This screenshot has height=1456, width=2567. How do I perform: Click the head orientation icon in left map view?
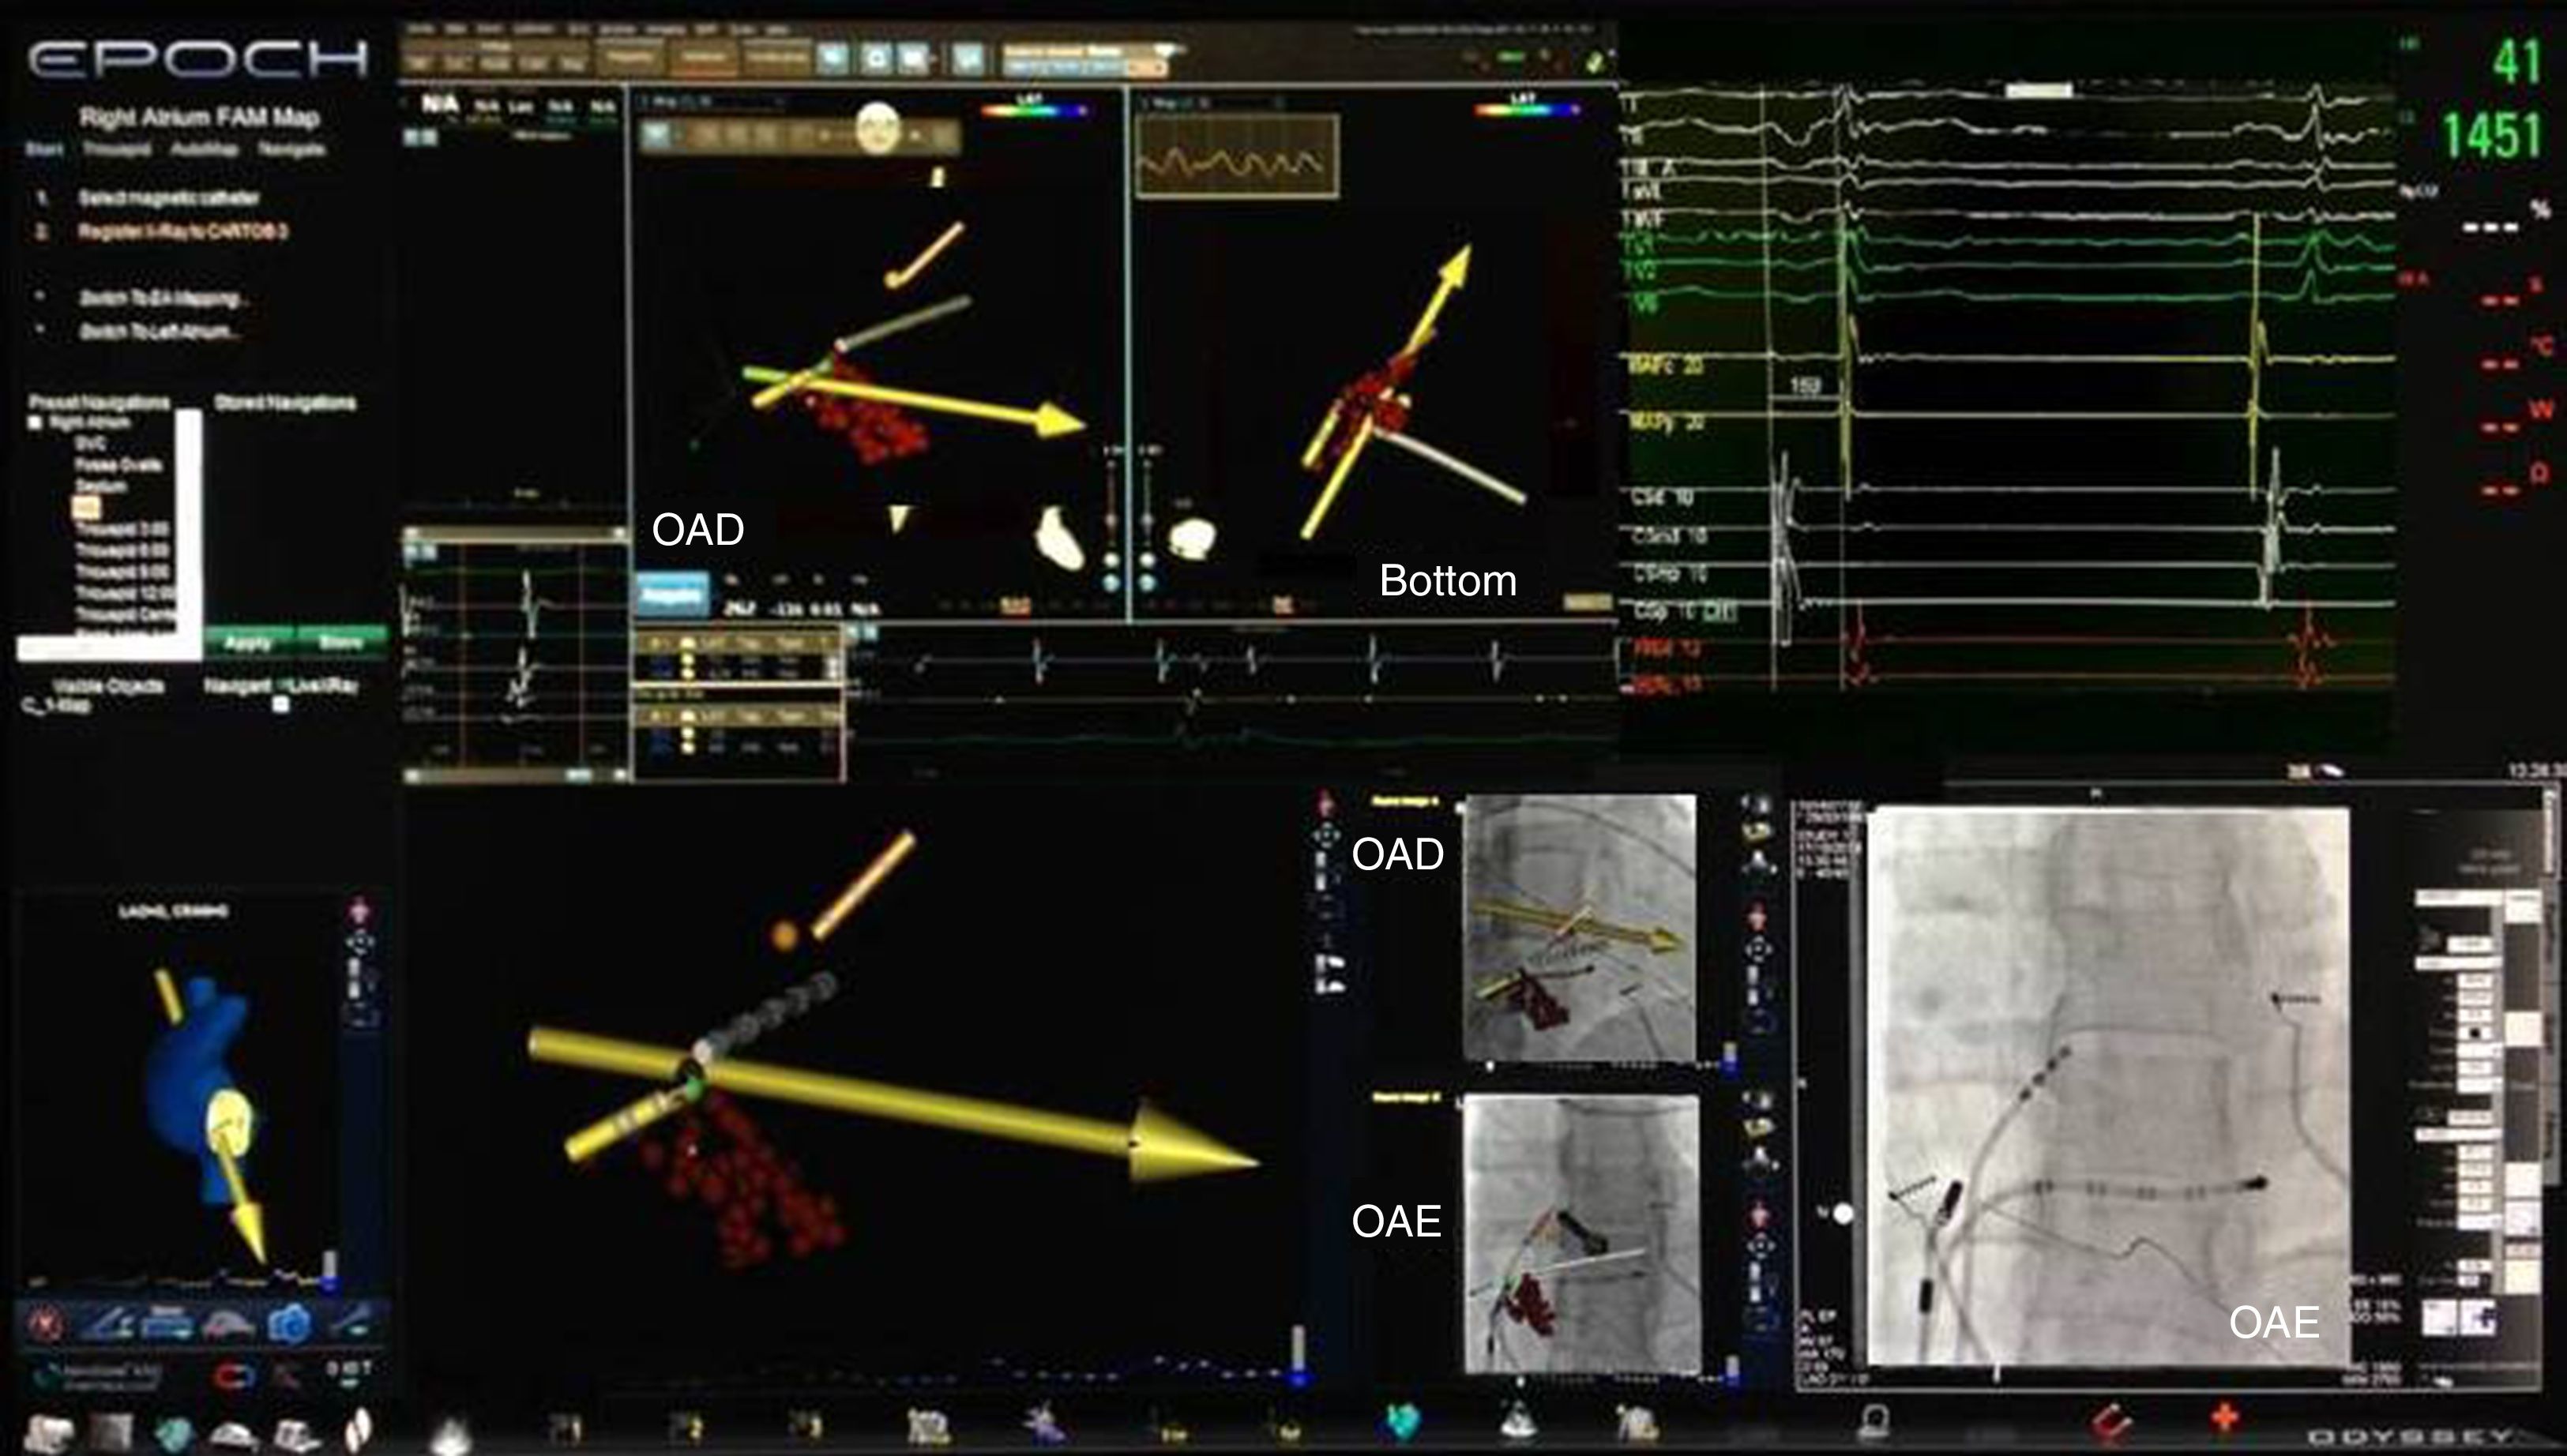coord(878,128)
